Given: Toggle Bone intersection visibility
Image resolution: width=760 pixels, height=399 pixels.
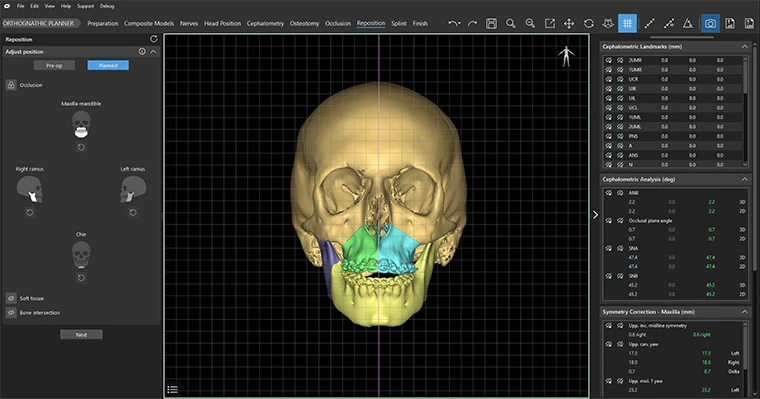Looking at the screenshot, I should click(11, 313).
